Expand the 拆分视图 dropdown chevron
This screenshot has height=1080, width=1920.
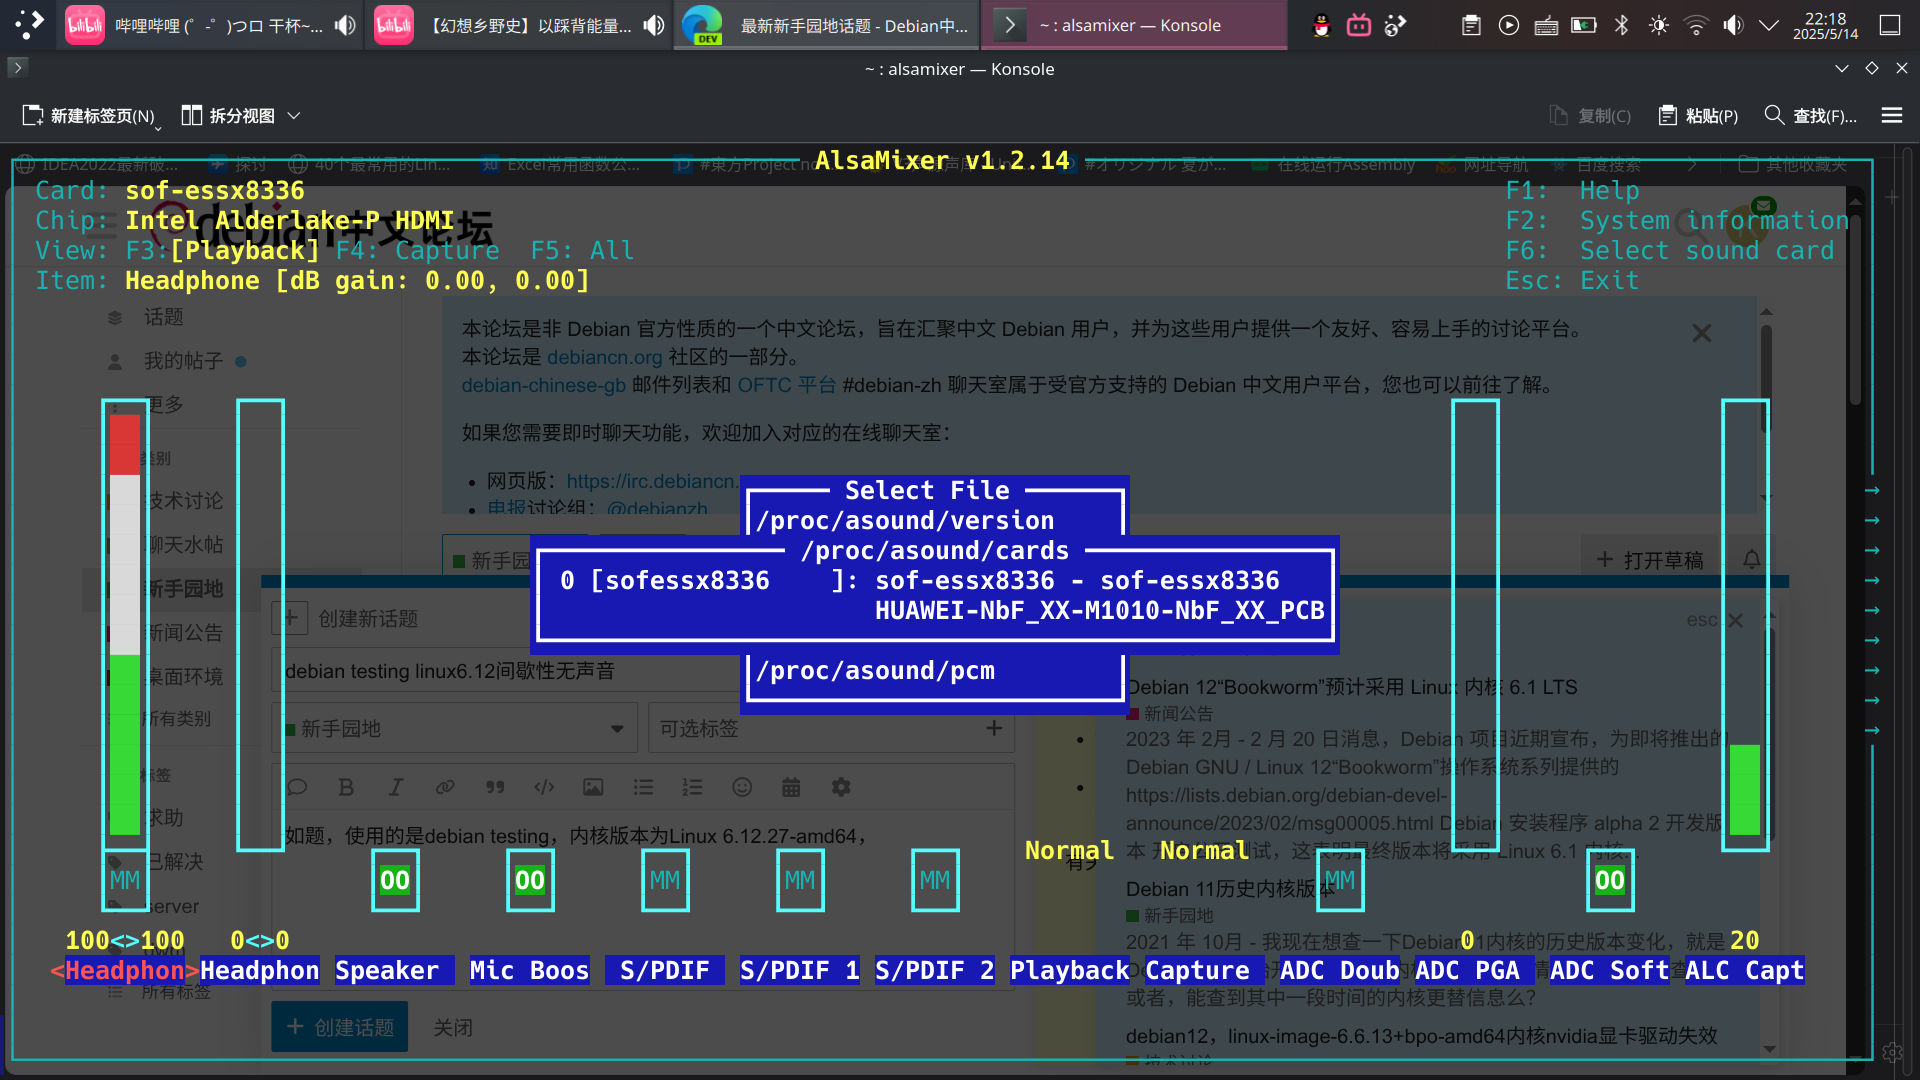pos(294,116)
